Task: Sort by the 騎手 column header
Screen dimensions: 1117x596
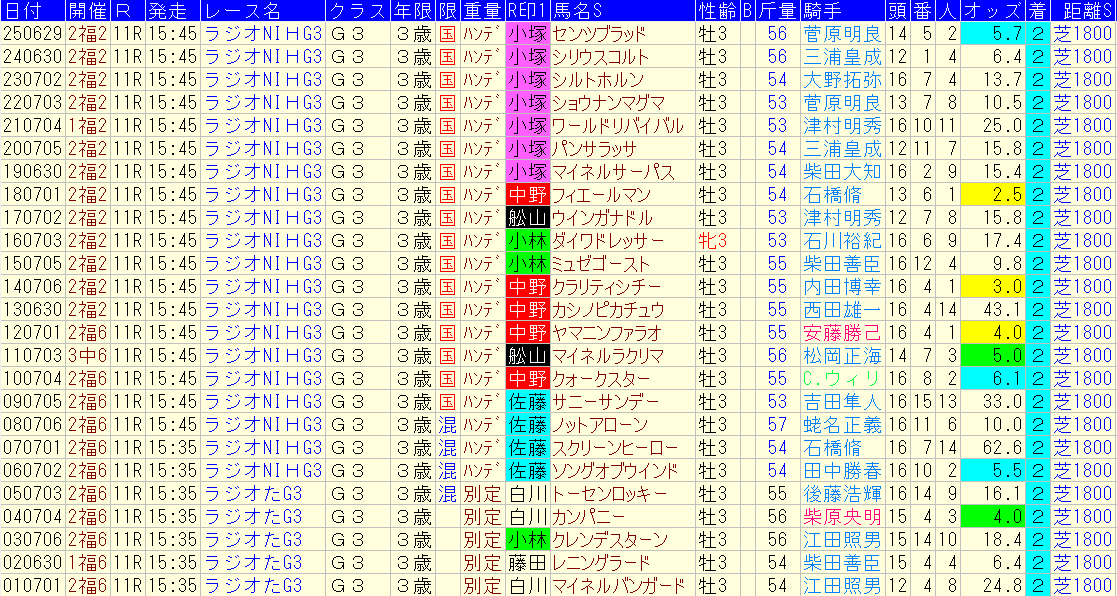Action: 841,10
